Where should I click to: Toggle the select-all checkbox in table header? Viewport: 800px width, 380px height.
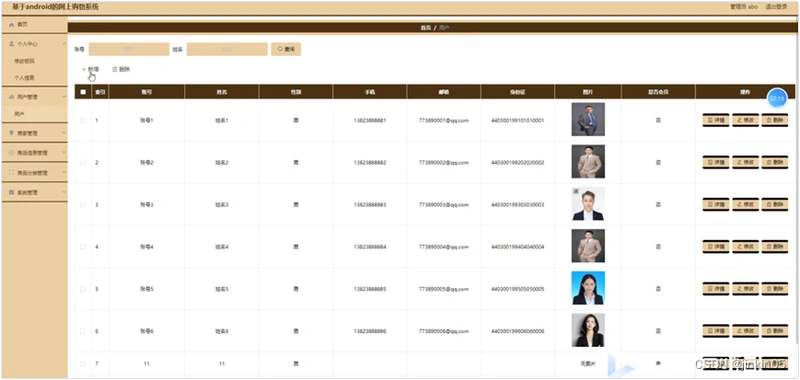tap(83, 92)
